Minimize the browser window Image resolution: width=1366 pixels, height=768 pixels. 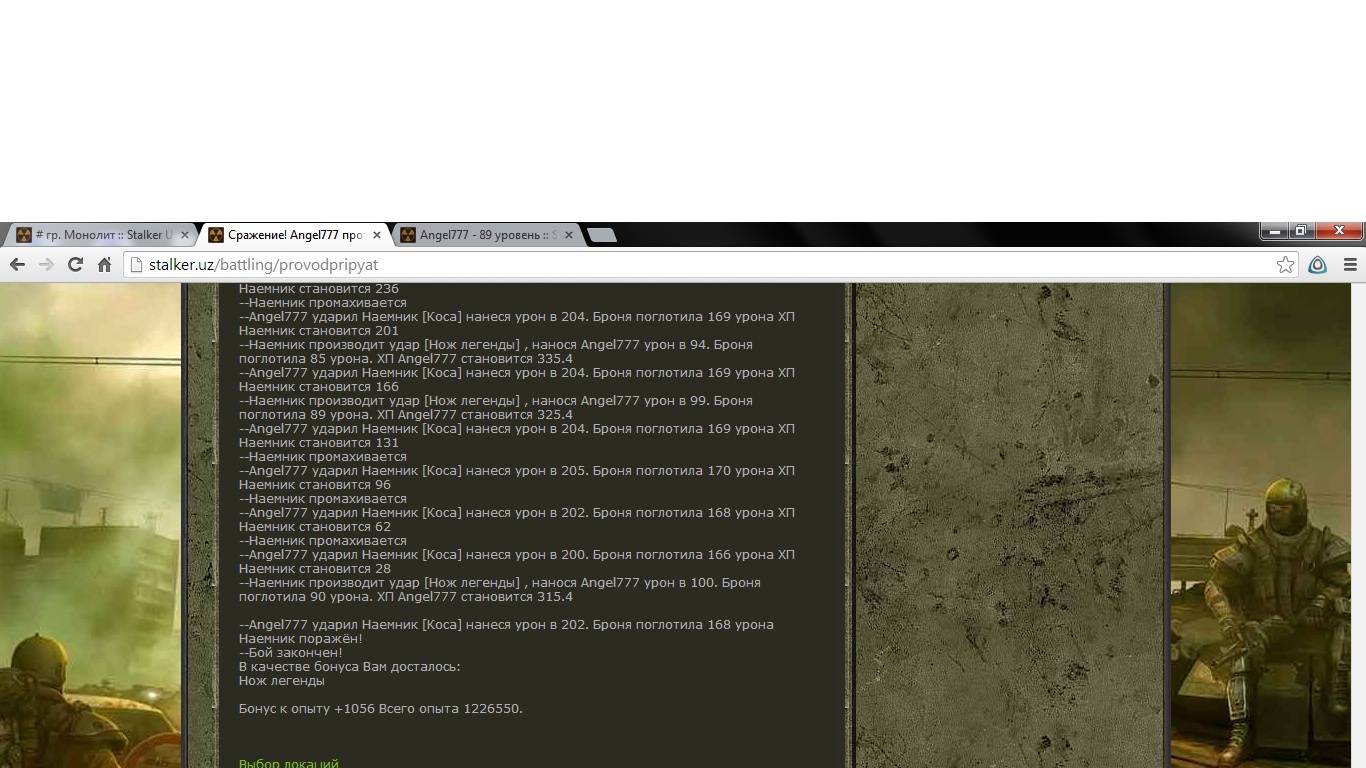(1274, 231)
